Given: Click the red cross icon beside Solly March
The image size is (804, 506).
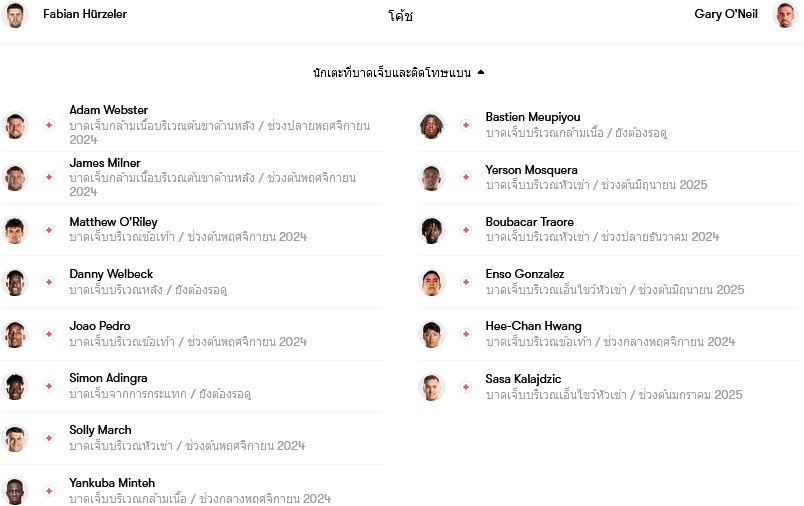Looking at the screenshot, I should coord(49,438).
